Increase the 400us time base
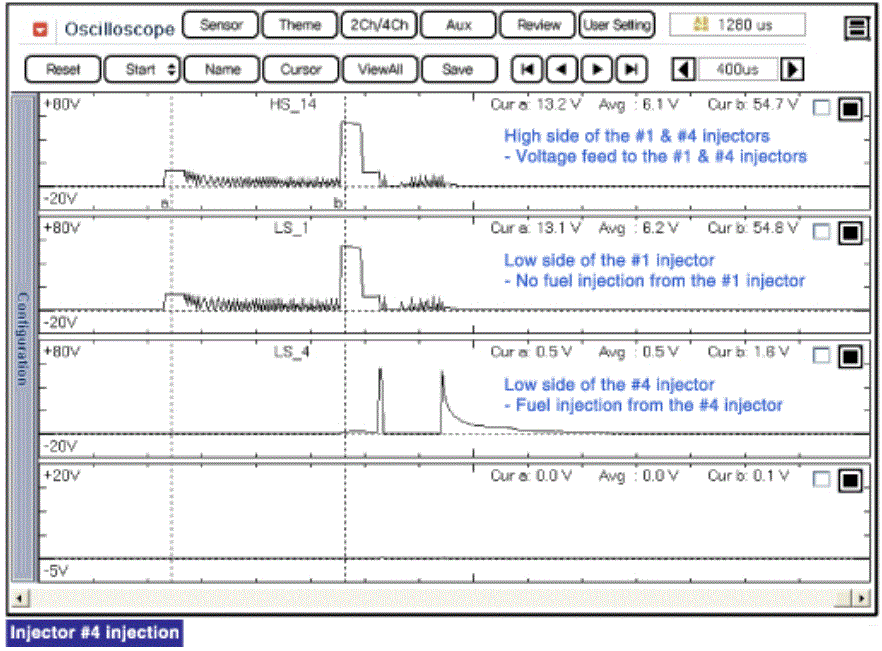Image resolution: width=882 pixels, height=651 pixels. [x=792, y=69]
